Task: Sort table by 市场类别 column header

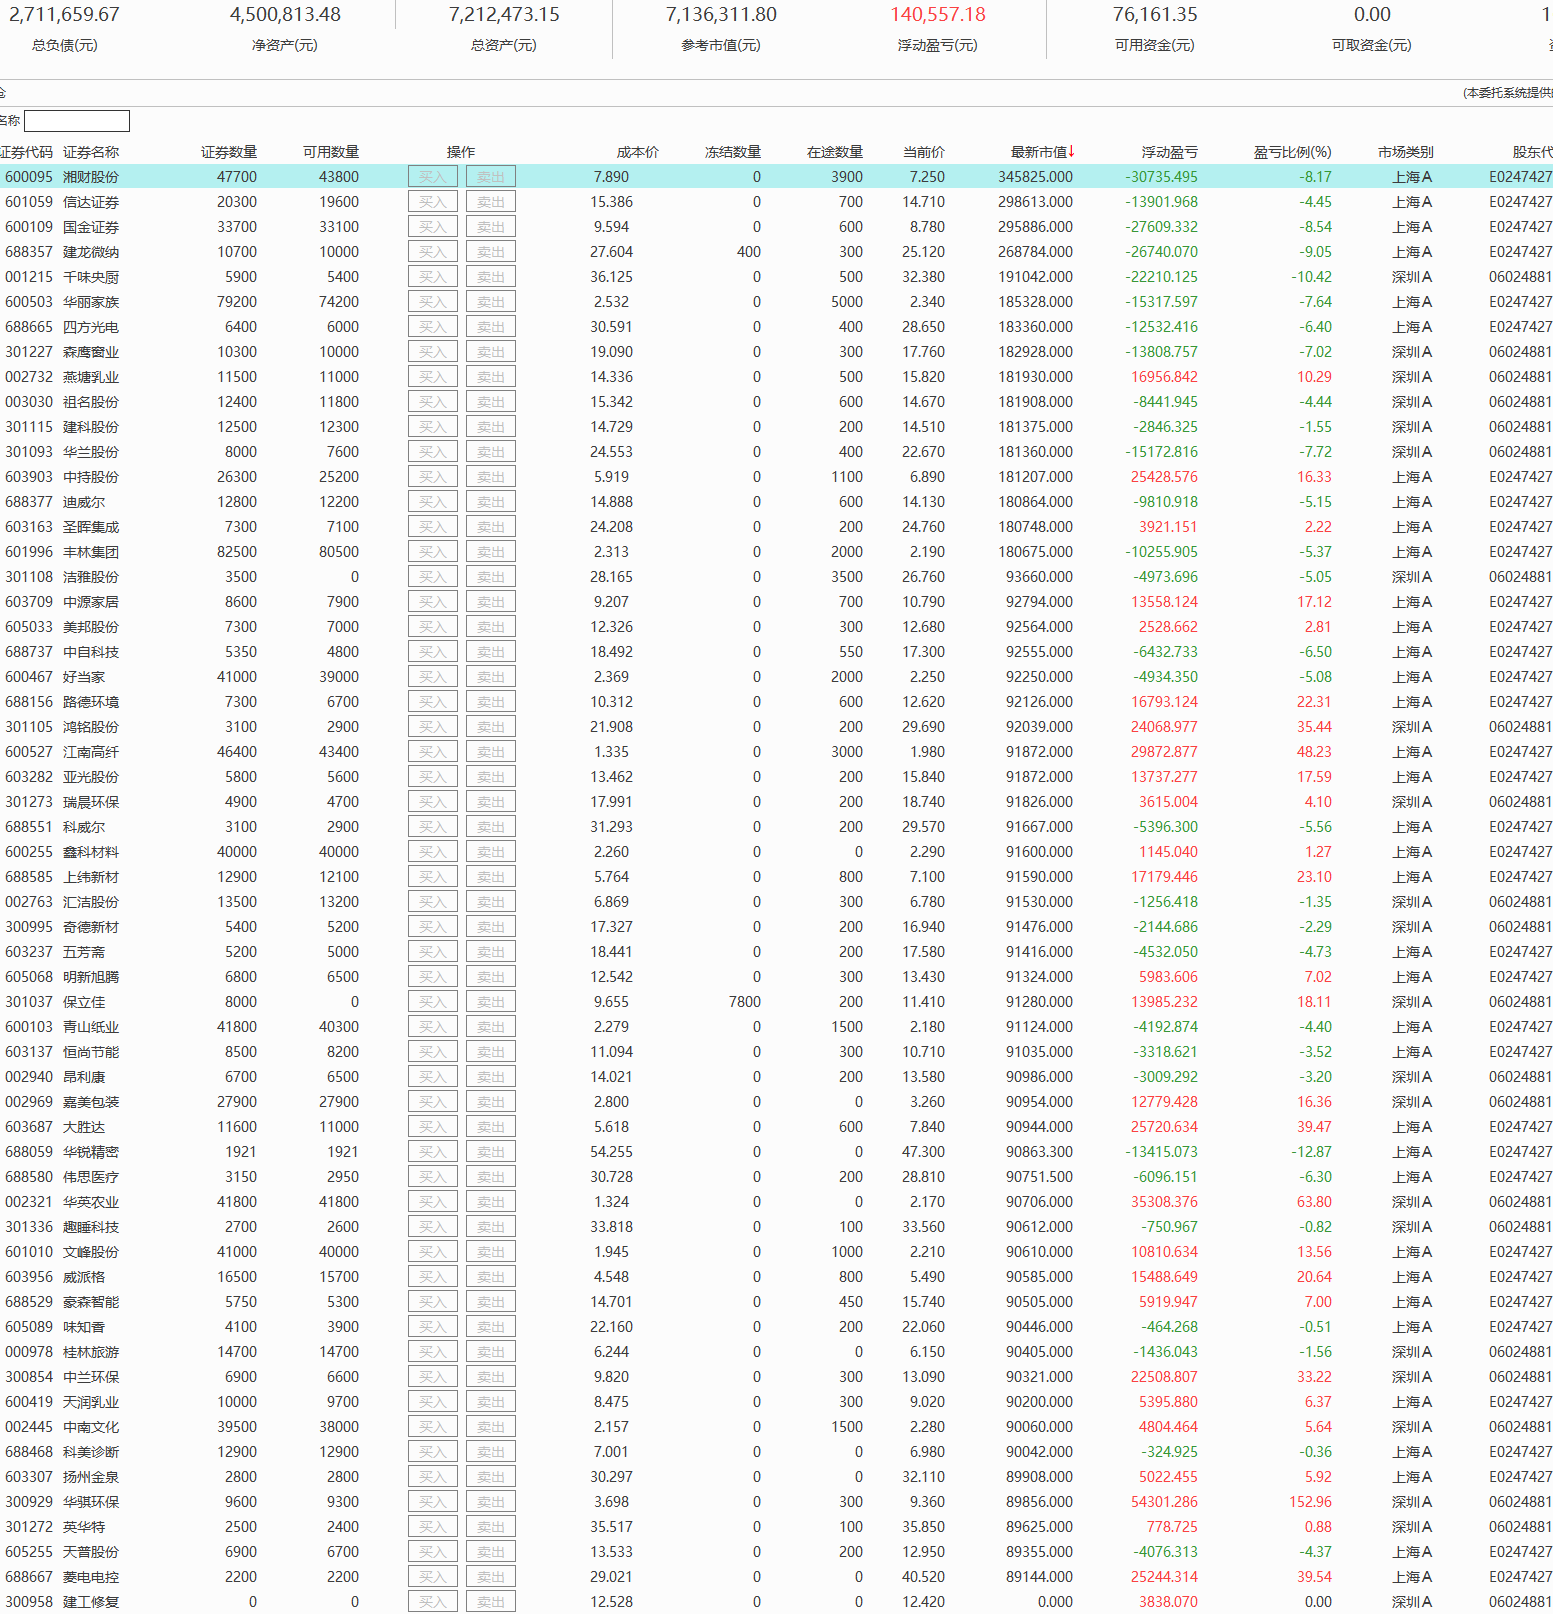Action: coord(1405,152)
